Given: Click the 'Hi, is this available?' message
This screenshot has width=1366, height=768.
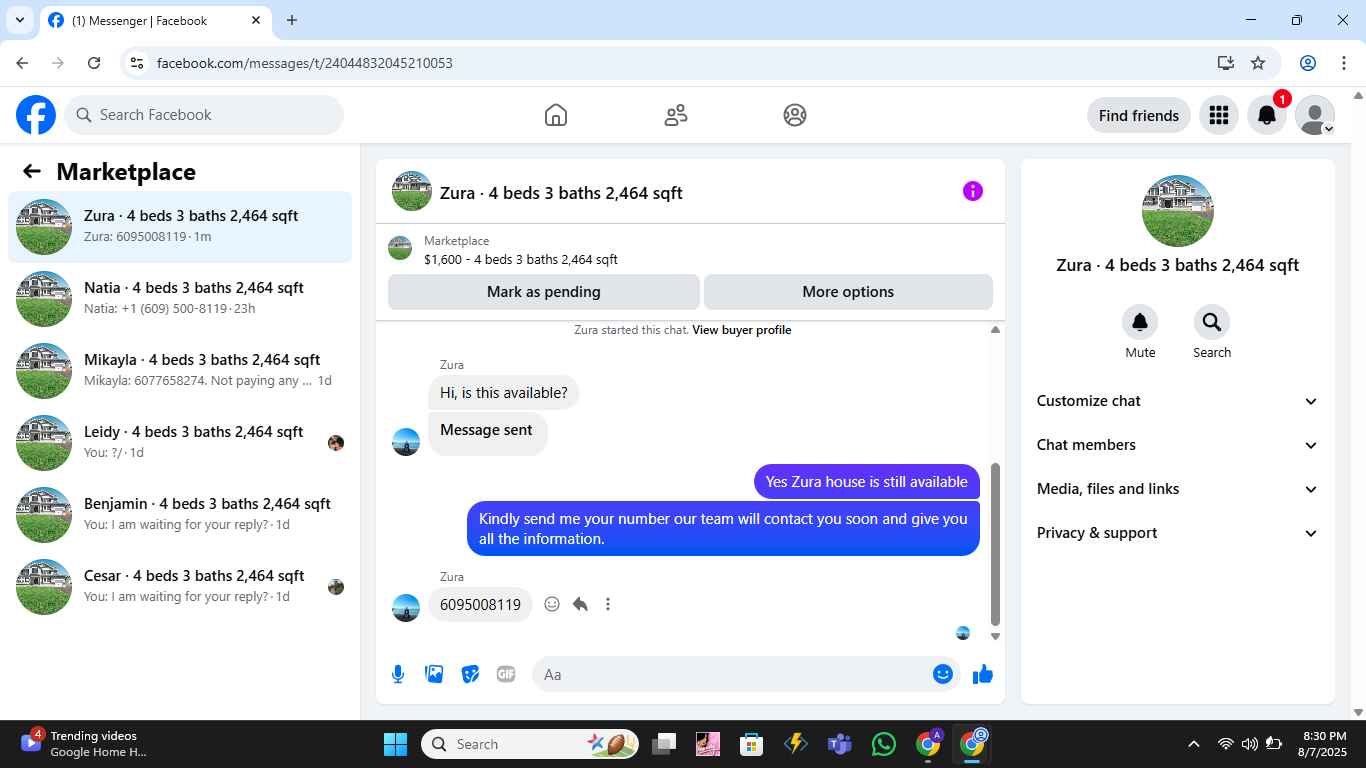Looking at the screenshot, I should pyautogui.click(x=504, y=393).
